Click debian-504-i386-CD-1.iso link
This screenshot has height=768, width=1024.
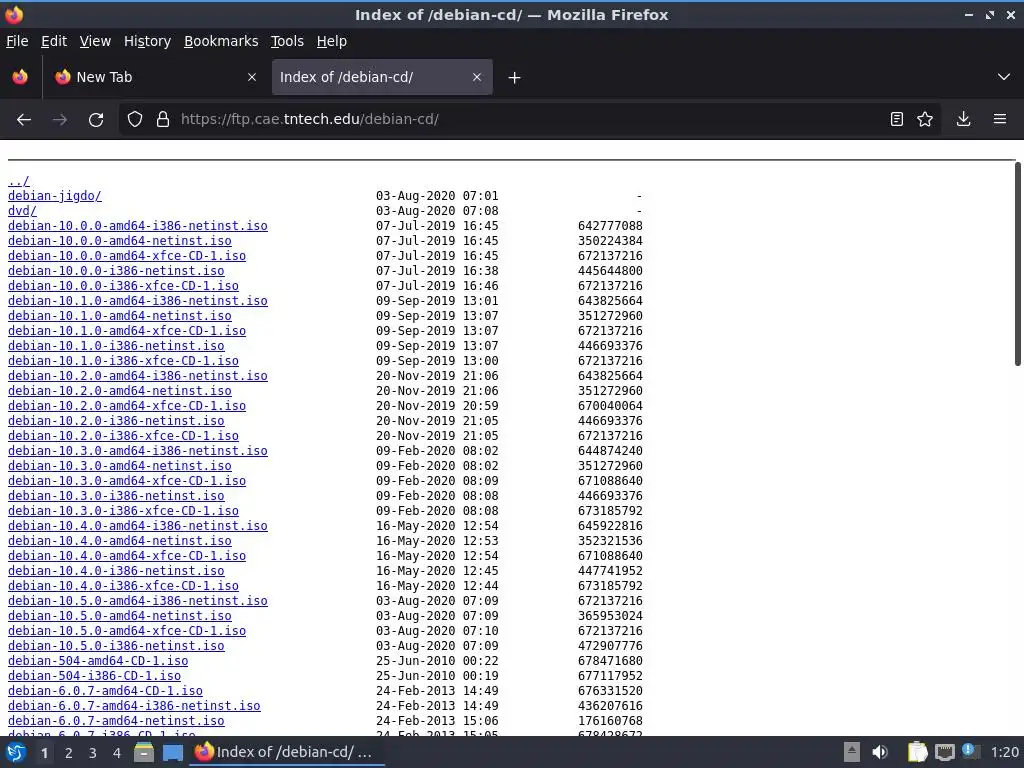tap(95, 677)
